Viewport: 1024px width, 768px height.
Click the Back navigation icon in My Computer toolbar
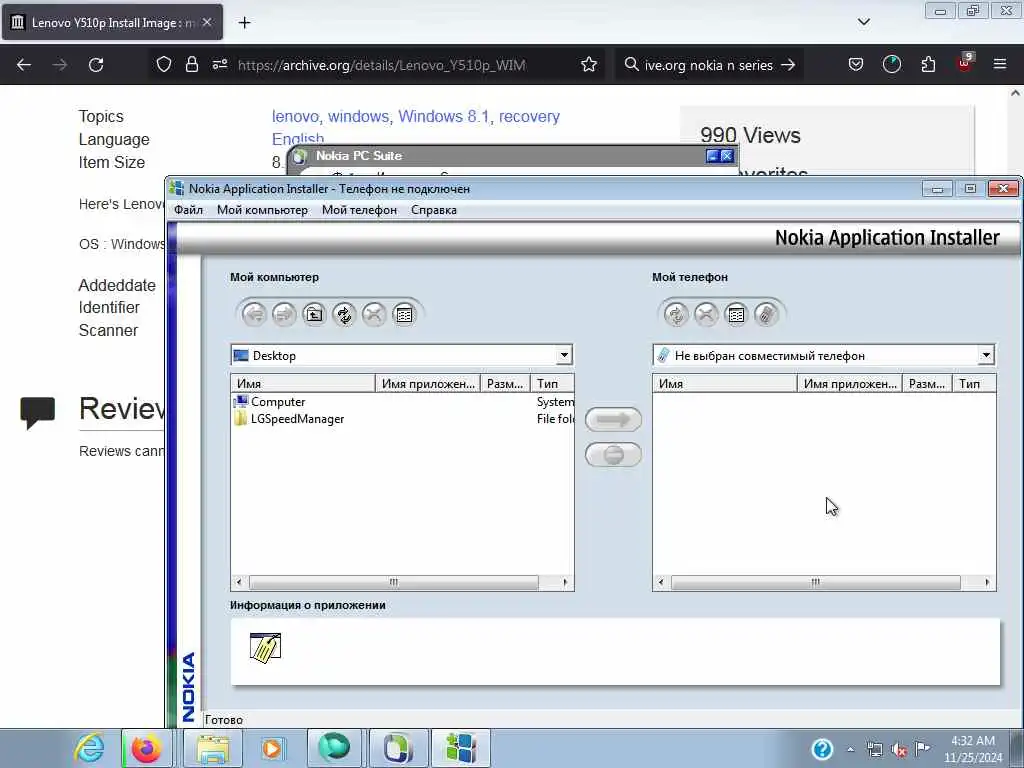tap(254, 315)
